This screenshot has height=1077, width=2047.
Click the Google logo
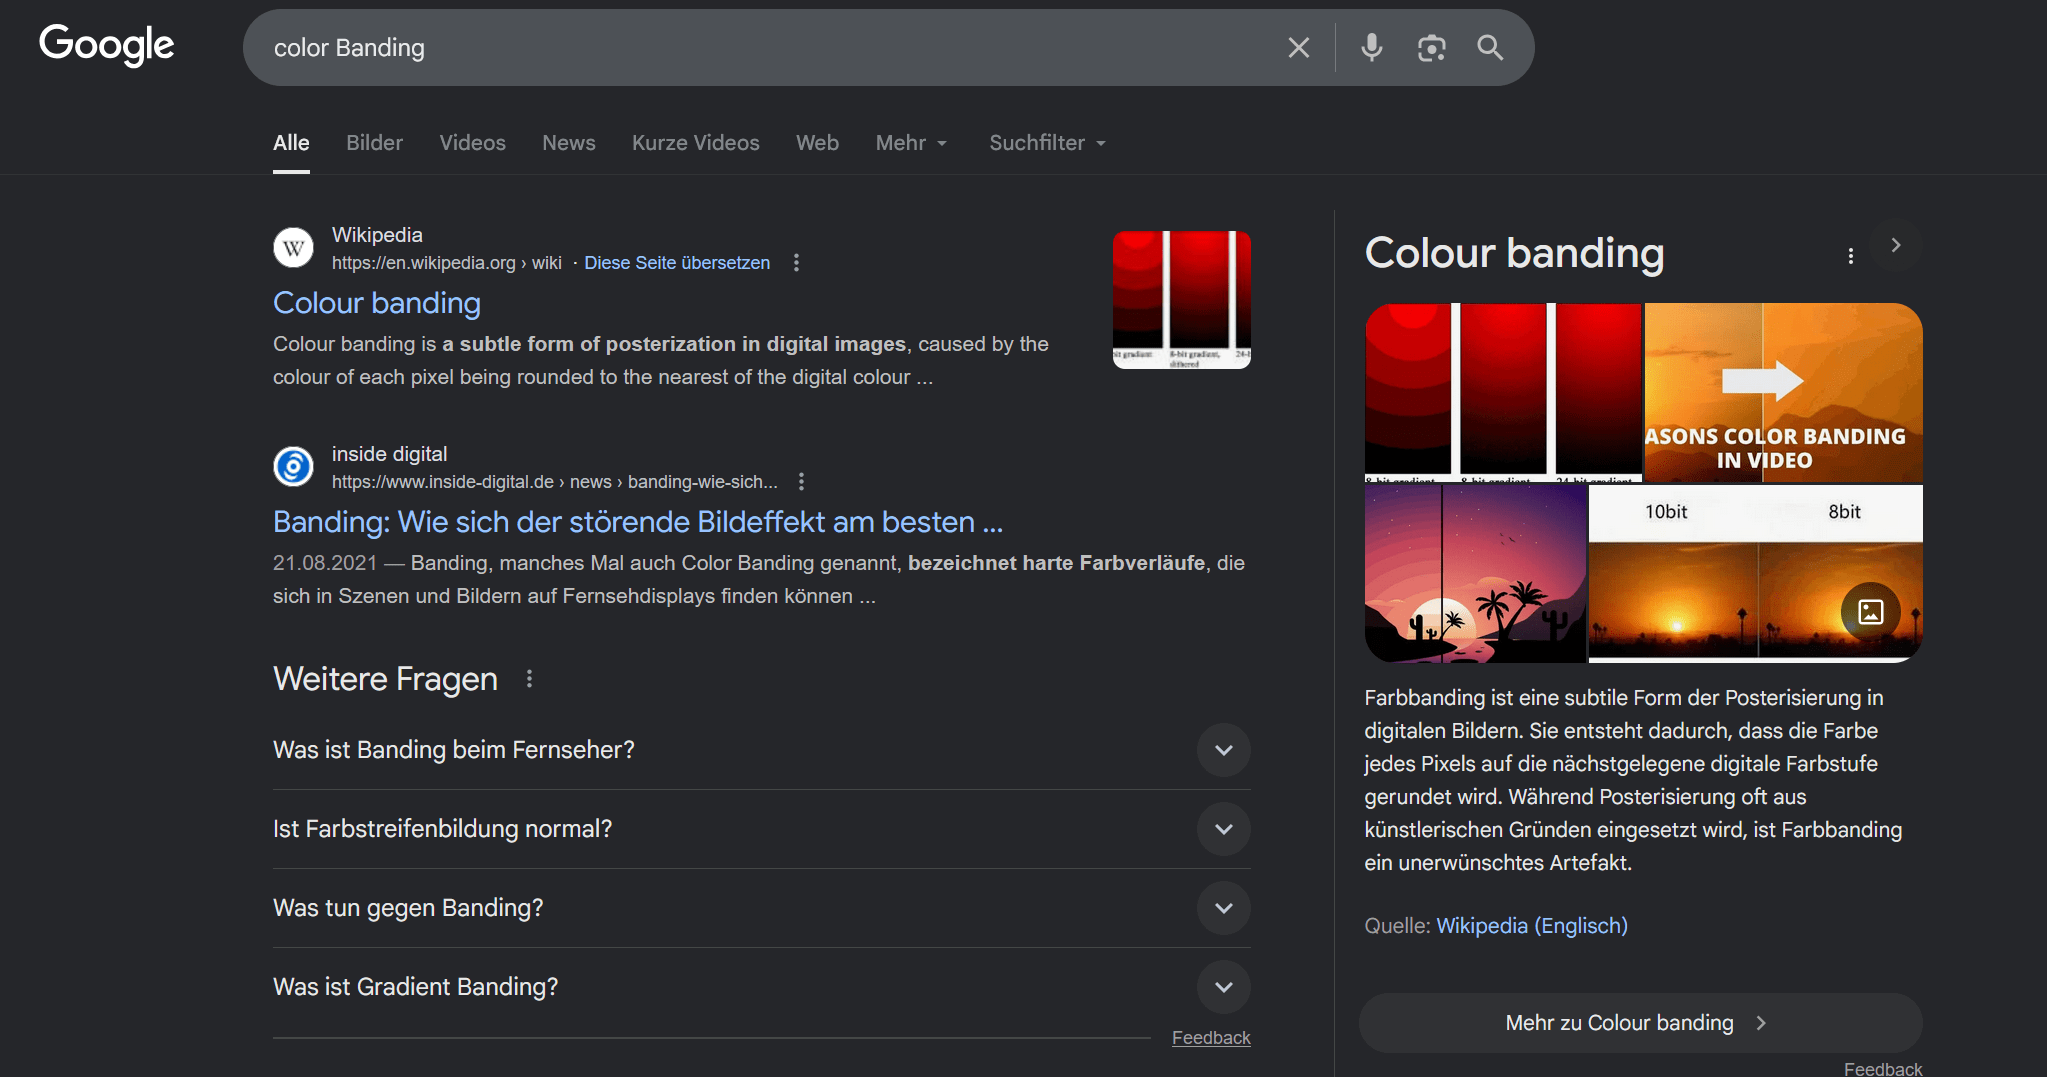107,45
